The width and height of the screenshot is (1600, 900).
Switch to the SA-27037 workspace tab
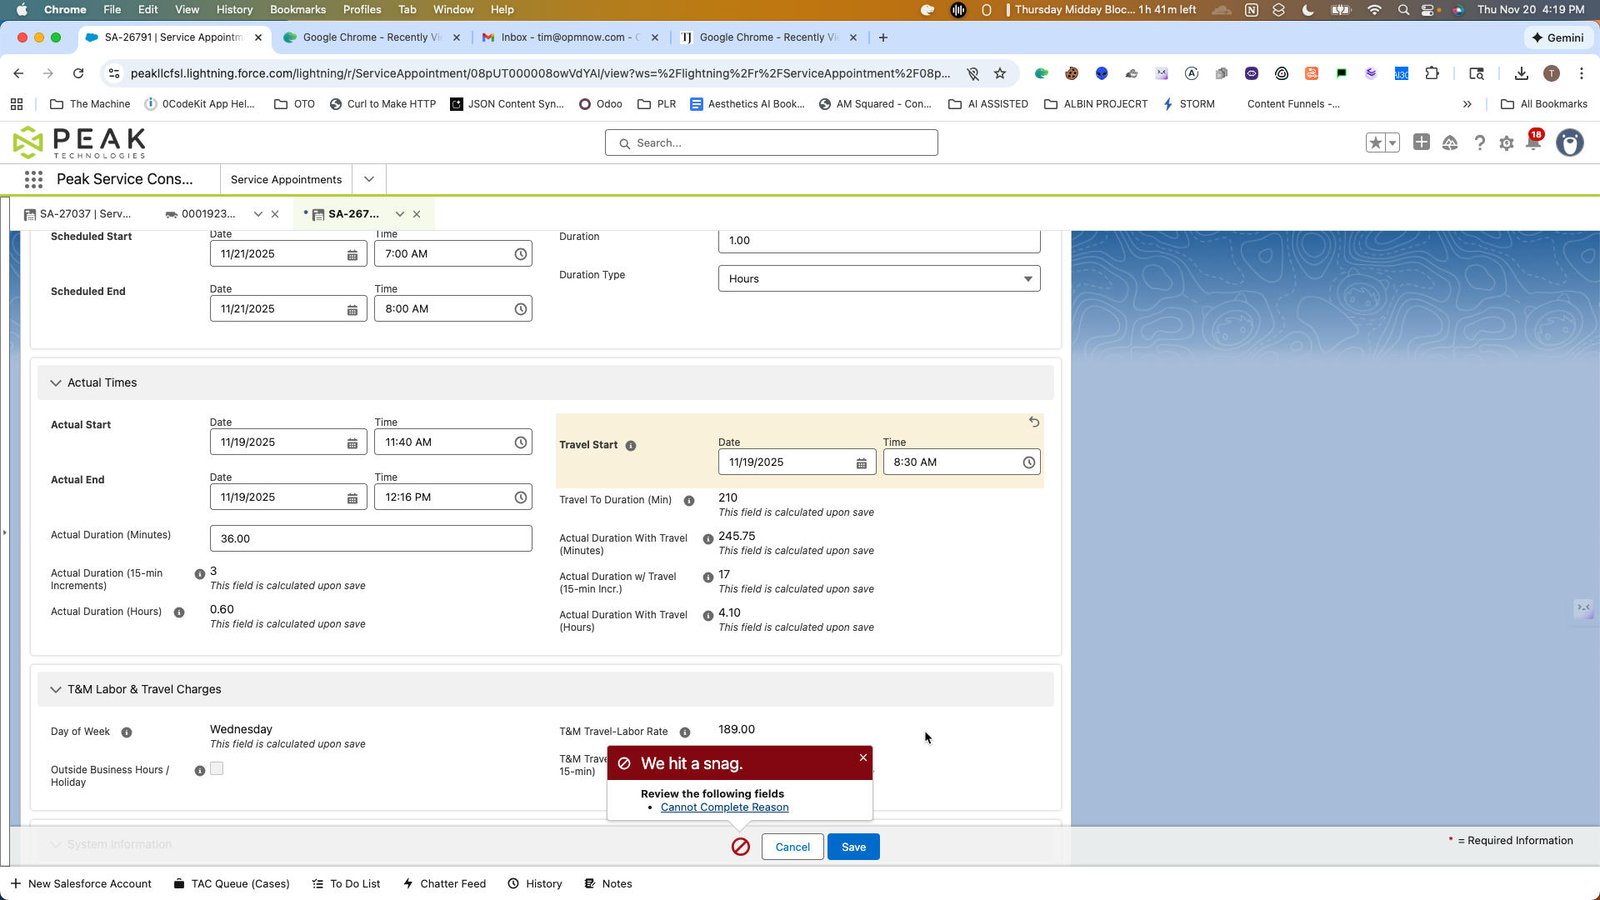[x=77, y=214]
